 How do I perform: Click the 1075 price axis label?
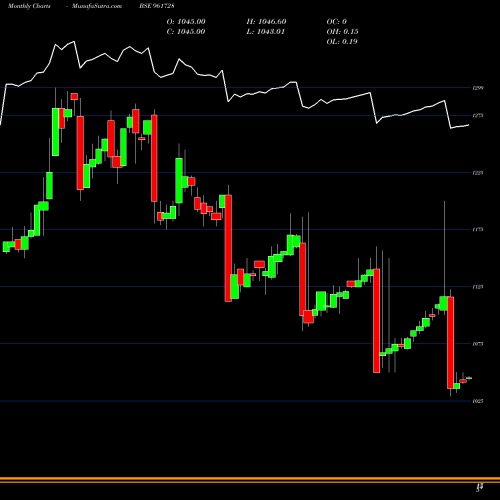(478, 344)
